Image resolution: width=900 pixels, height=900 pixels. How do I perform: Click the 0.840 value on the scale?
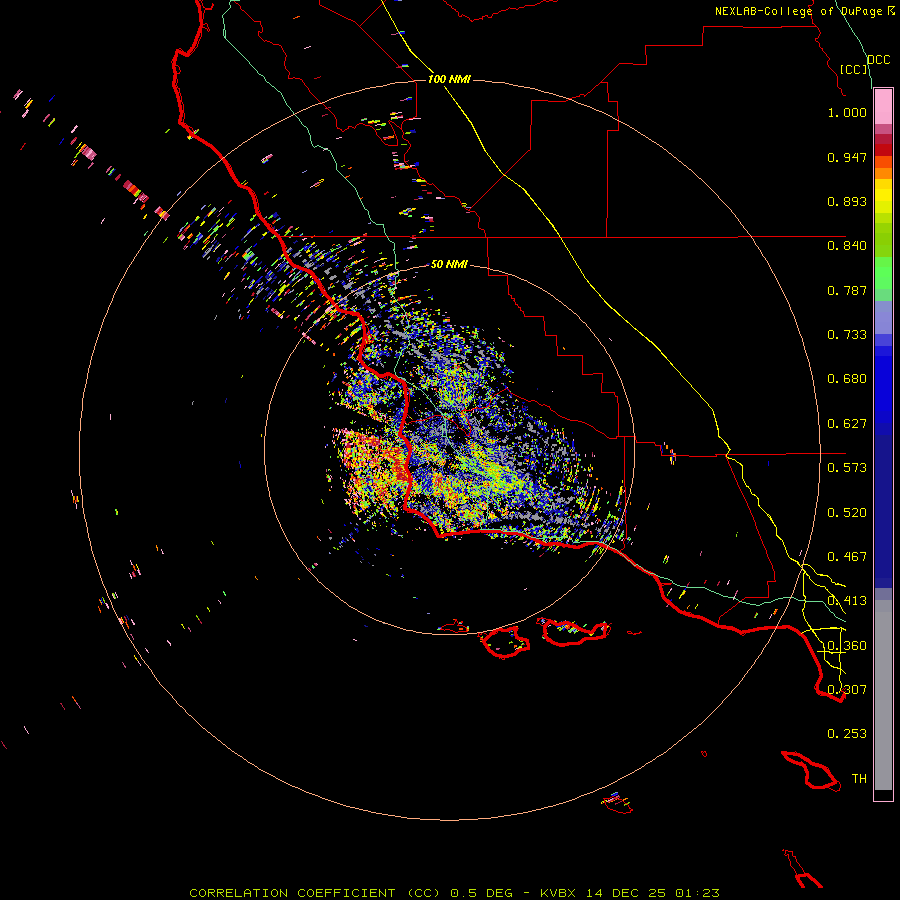847,246
